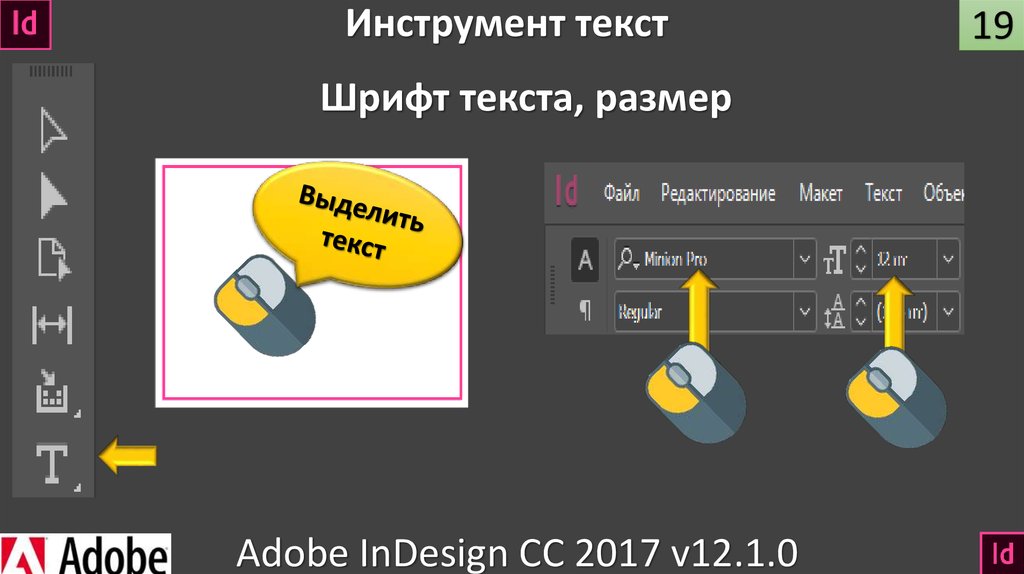Open the Текст menu
This screenshot has height=574, width=1024.
(x=883, y=193)
